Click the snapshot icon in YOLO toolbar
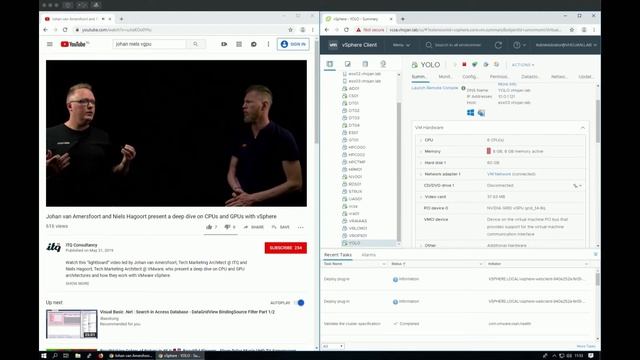 tap(496, 64)
